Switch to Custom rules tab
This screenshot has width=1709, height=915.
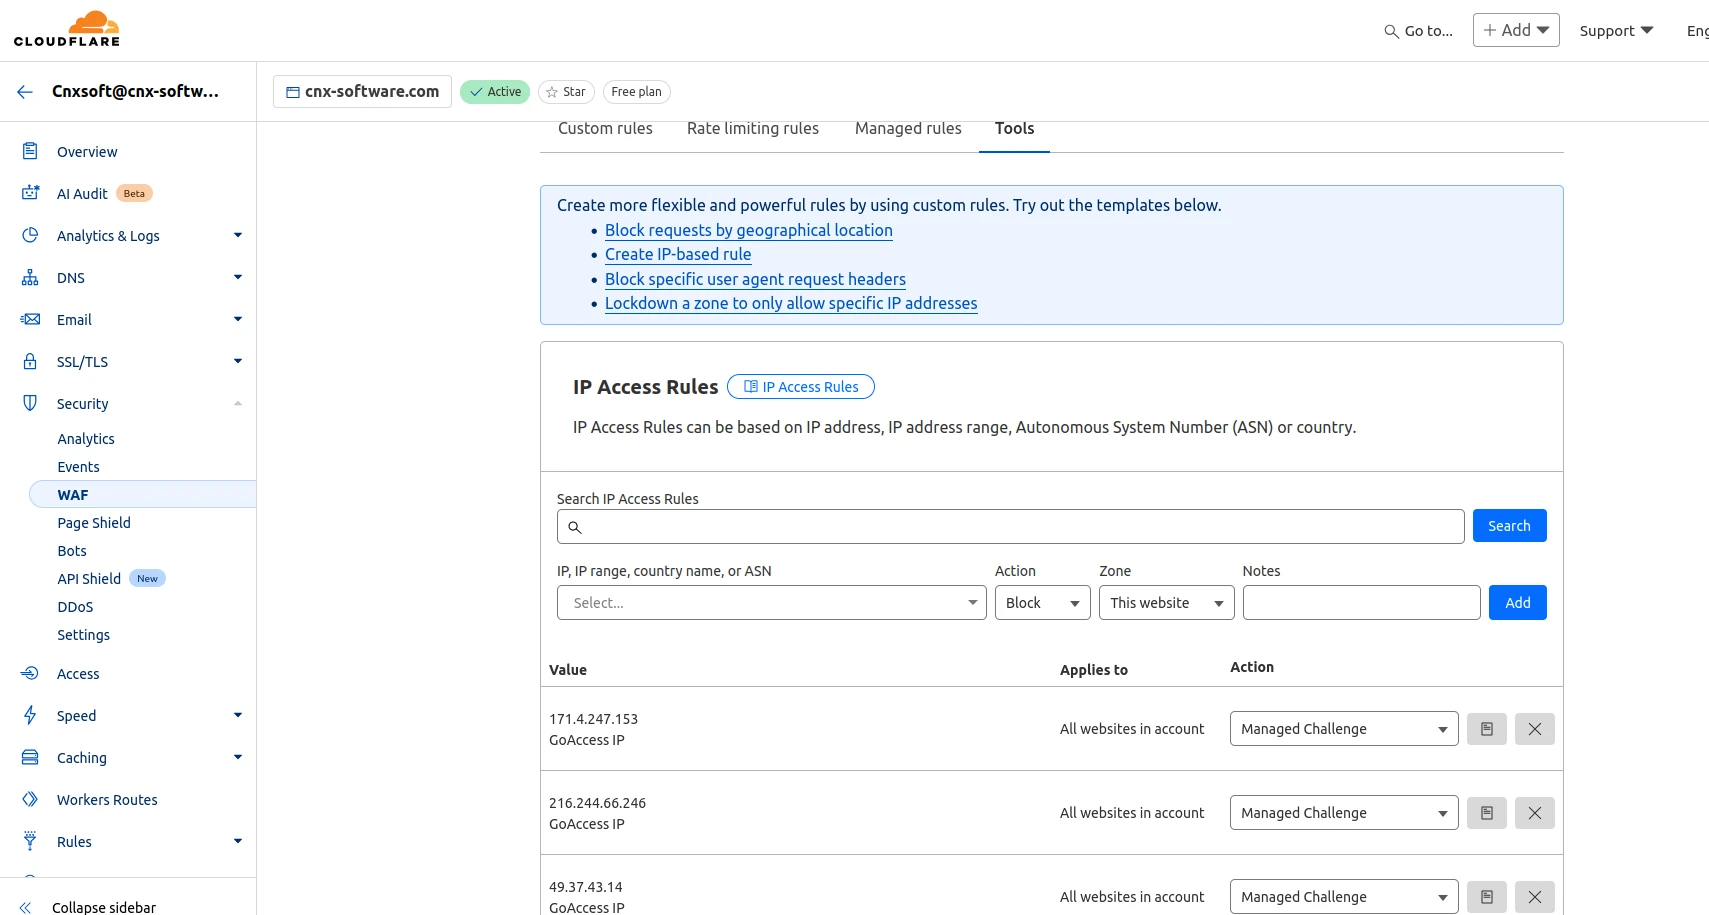coord(605,128)
